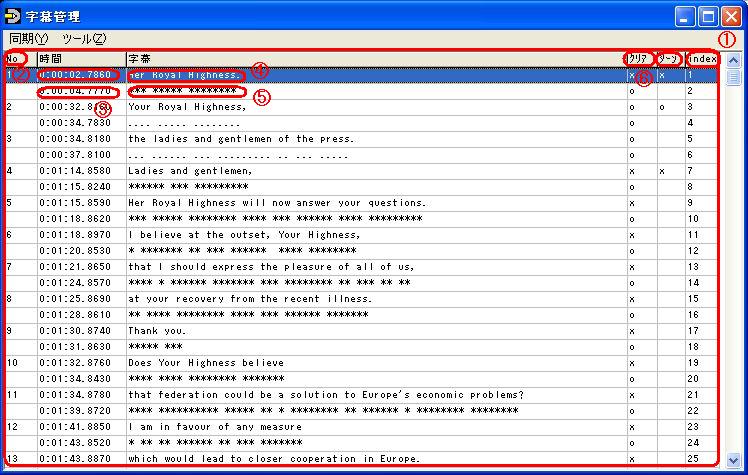Click the scrollbar up arrow
This screenshot has width=748, height=475.
coord(733,60)
